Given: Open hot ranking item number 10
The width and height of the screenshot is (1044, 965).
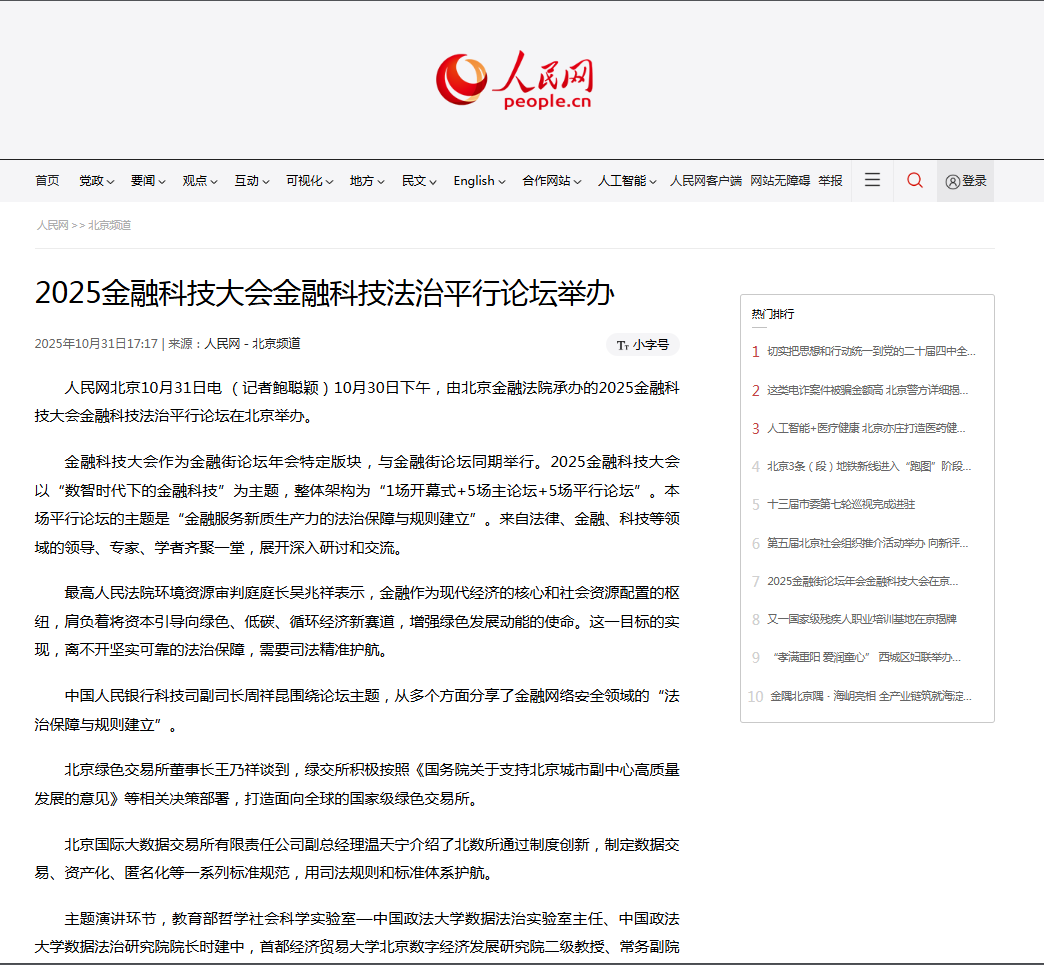Looking at the screenshot, I should pyautogui.click(x=870, y=696).
